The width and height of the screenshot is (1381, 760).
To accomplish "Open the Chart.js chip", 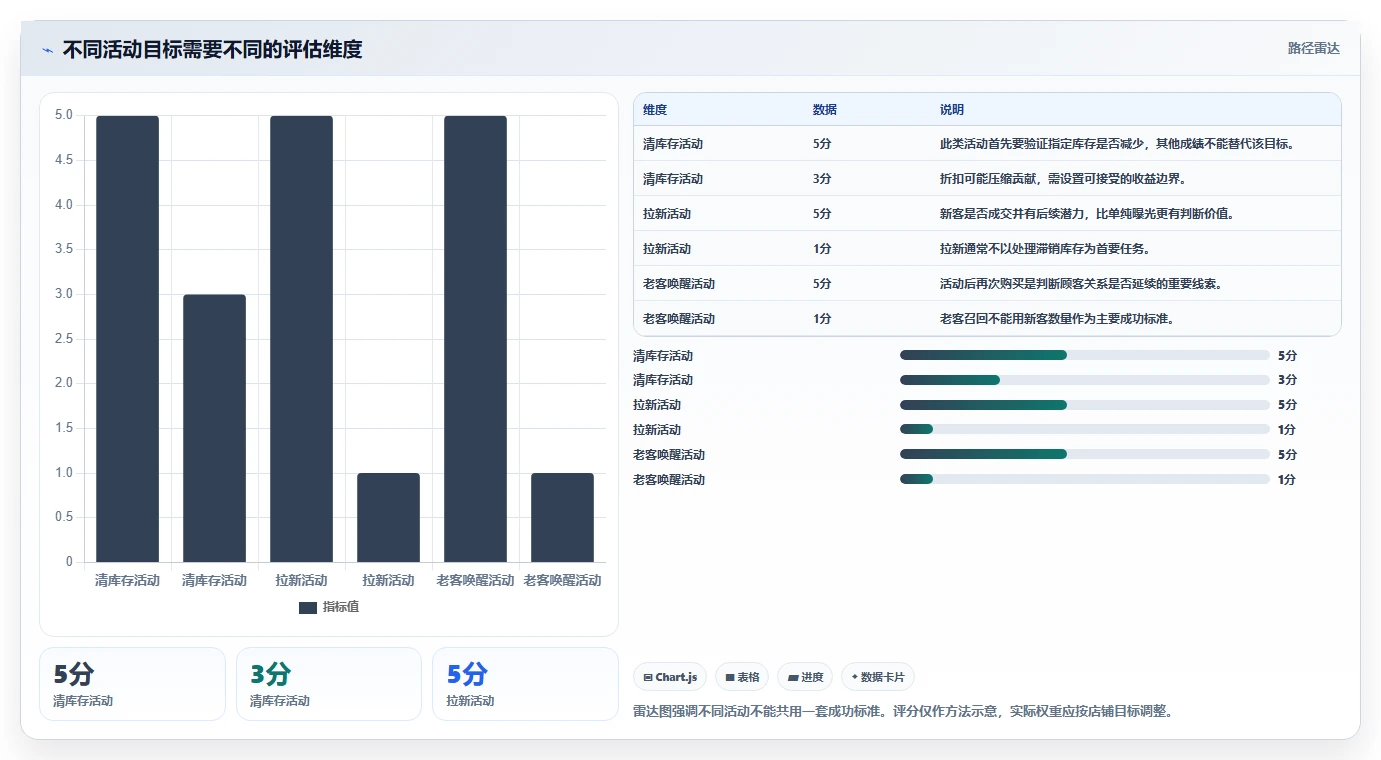I will (670, 677).
